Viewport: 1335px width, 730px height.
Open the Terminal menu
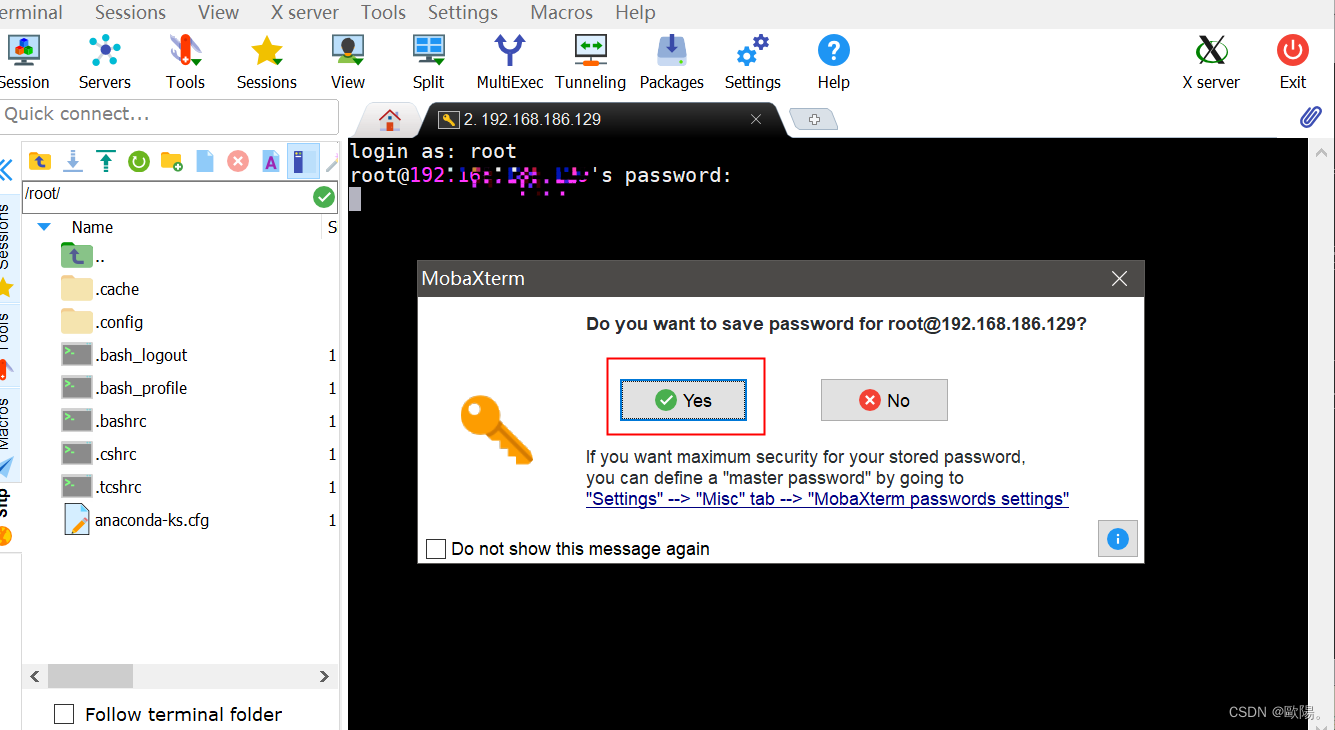30,13
